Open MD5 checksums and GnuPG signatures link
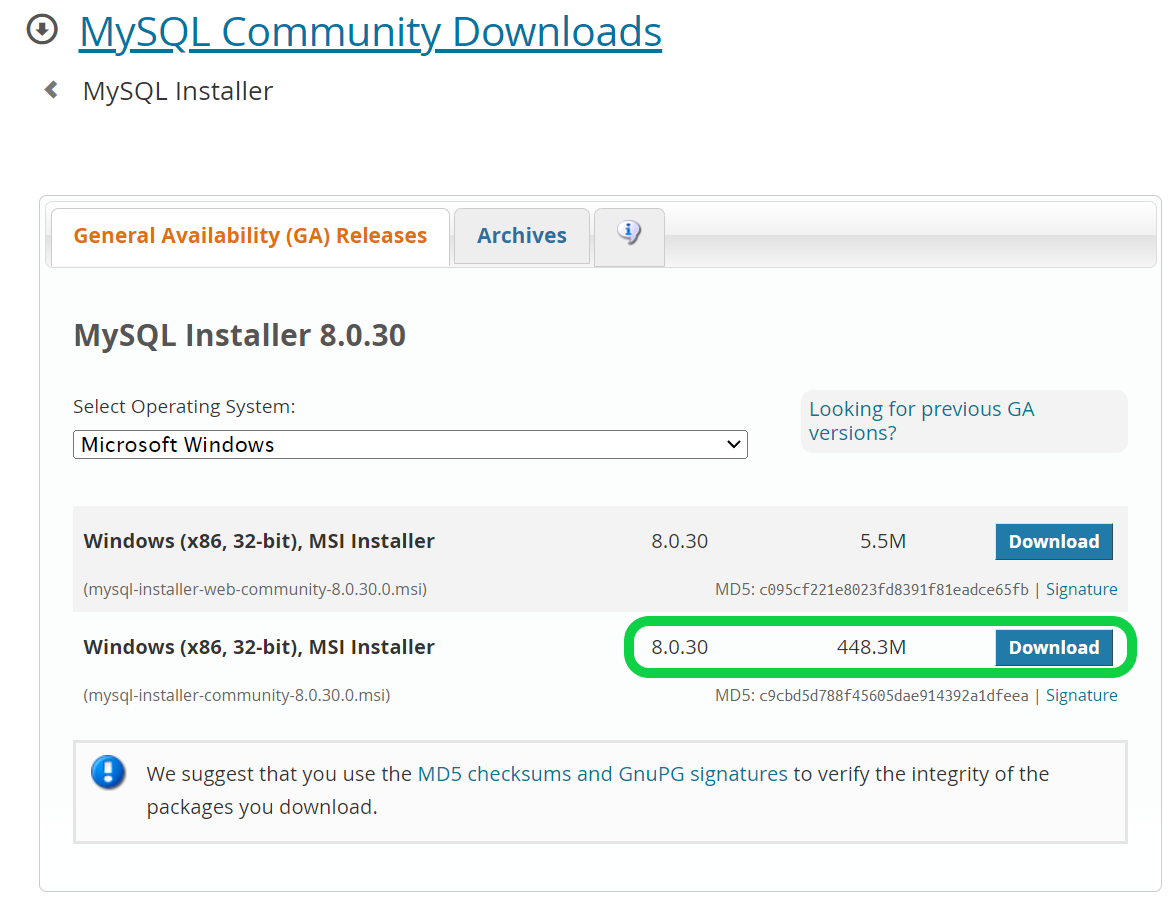The width and height of the screenshot is (1174, 913). coord(602,774)
